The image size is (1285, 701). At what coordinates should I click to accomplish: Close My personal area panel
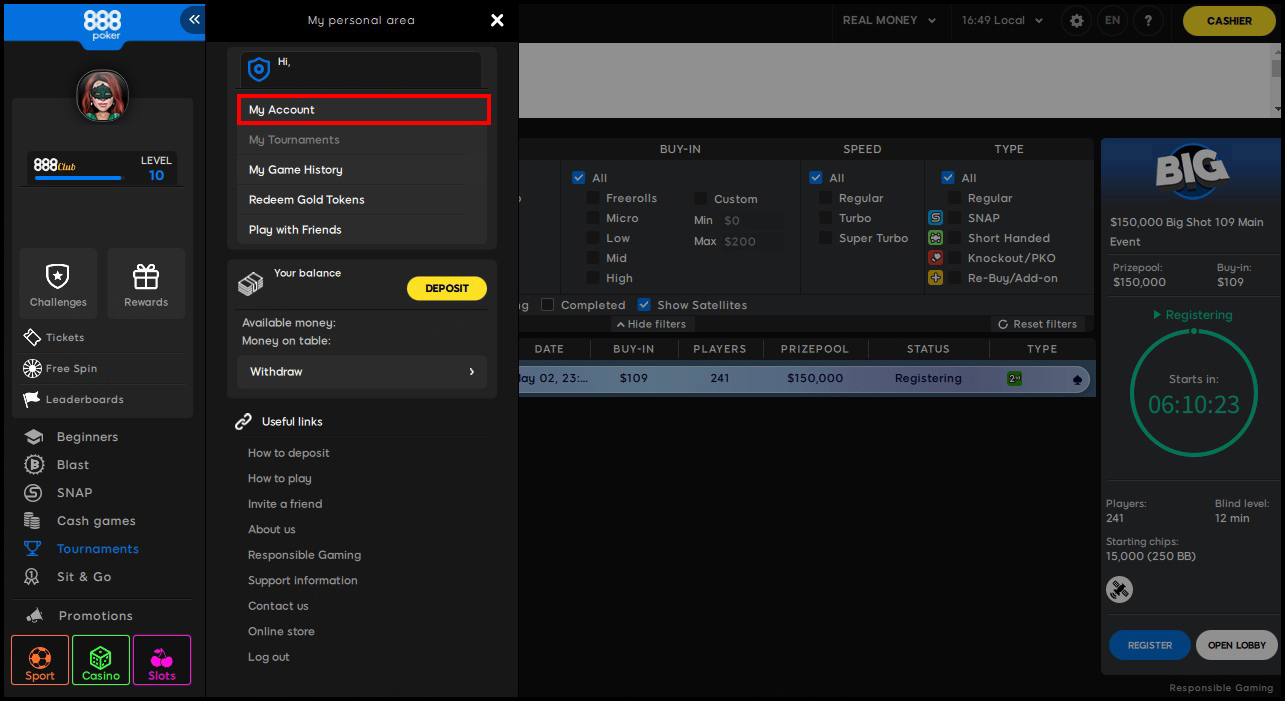pos(497,20)
